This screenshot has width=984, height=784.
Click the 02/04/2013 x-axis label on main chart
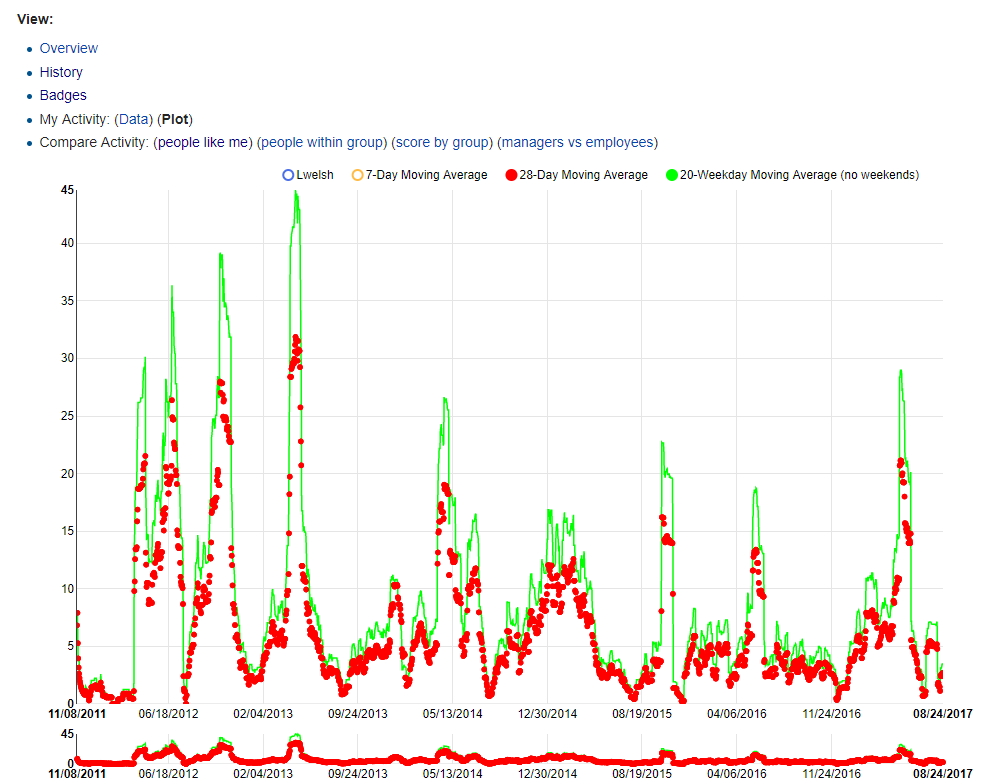(x=263, y=714)
